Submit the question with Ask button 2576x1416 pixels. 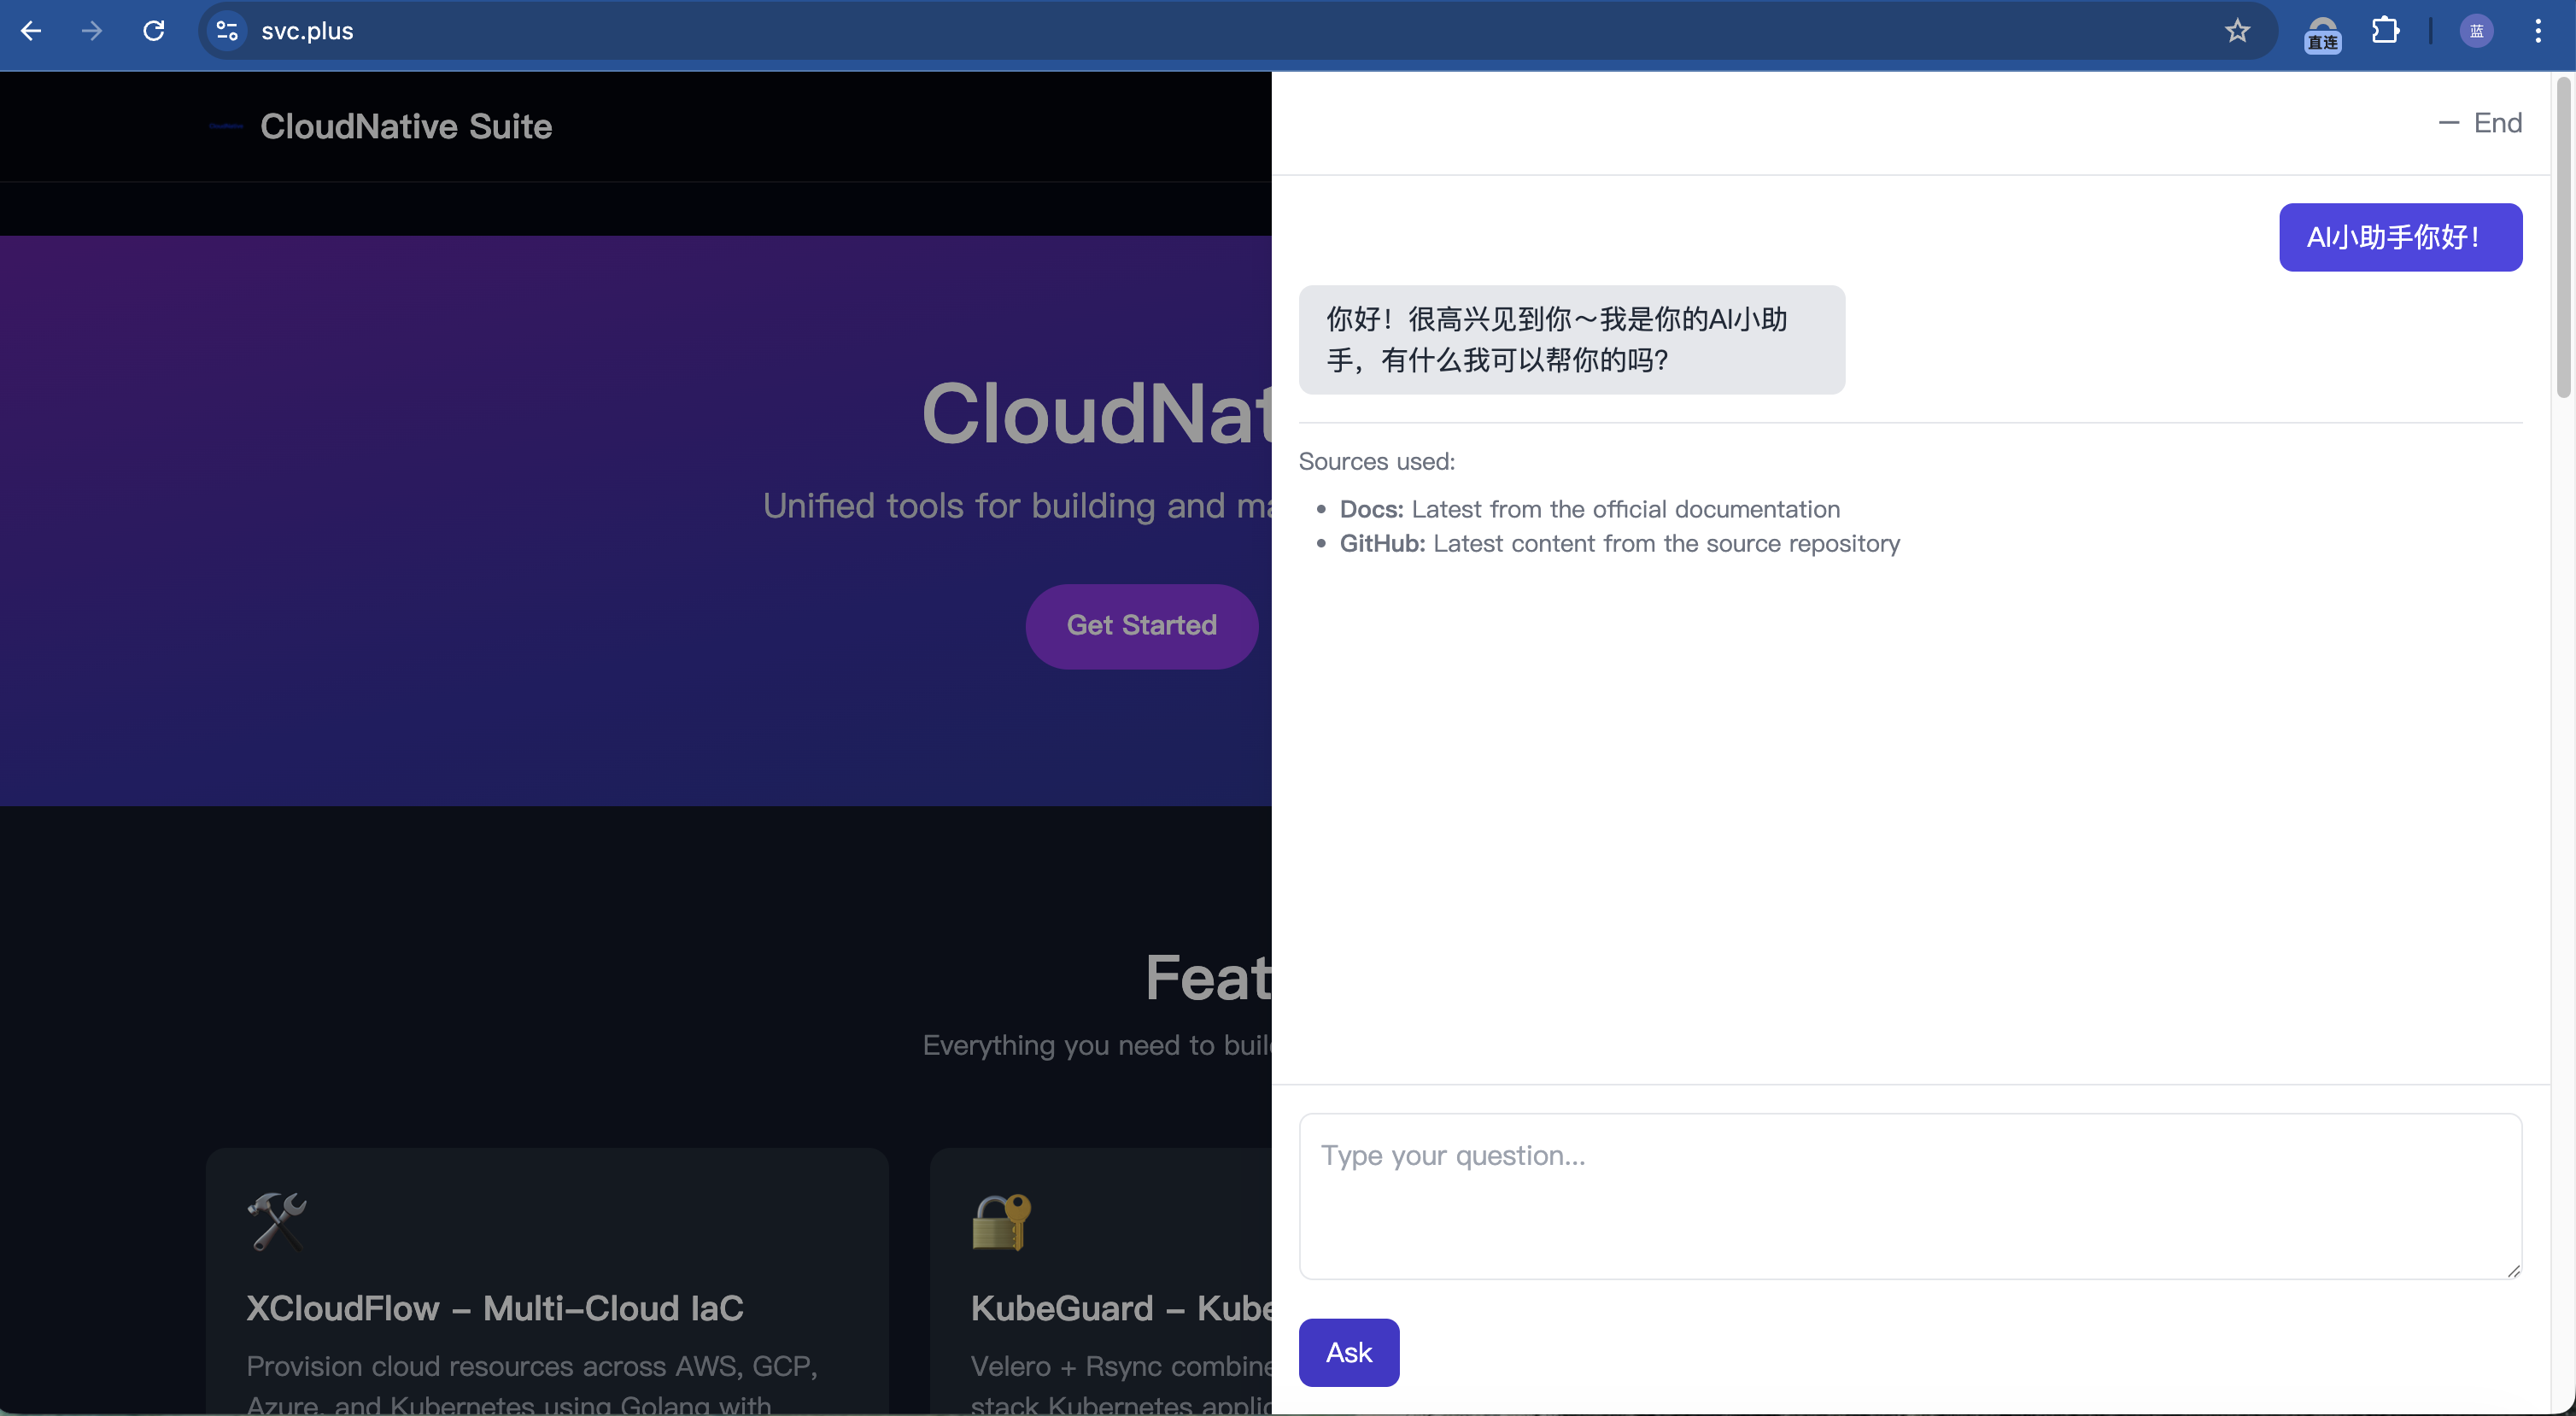pyautogui.click(x=1349, y=1352)
